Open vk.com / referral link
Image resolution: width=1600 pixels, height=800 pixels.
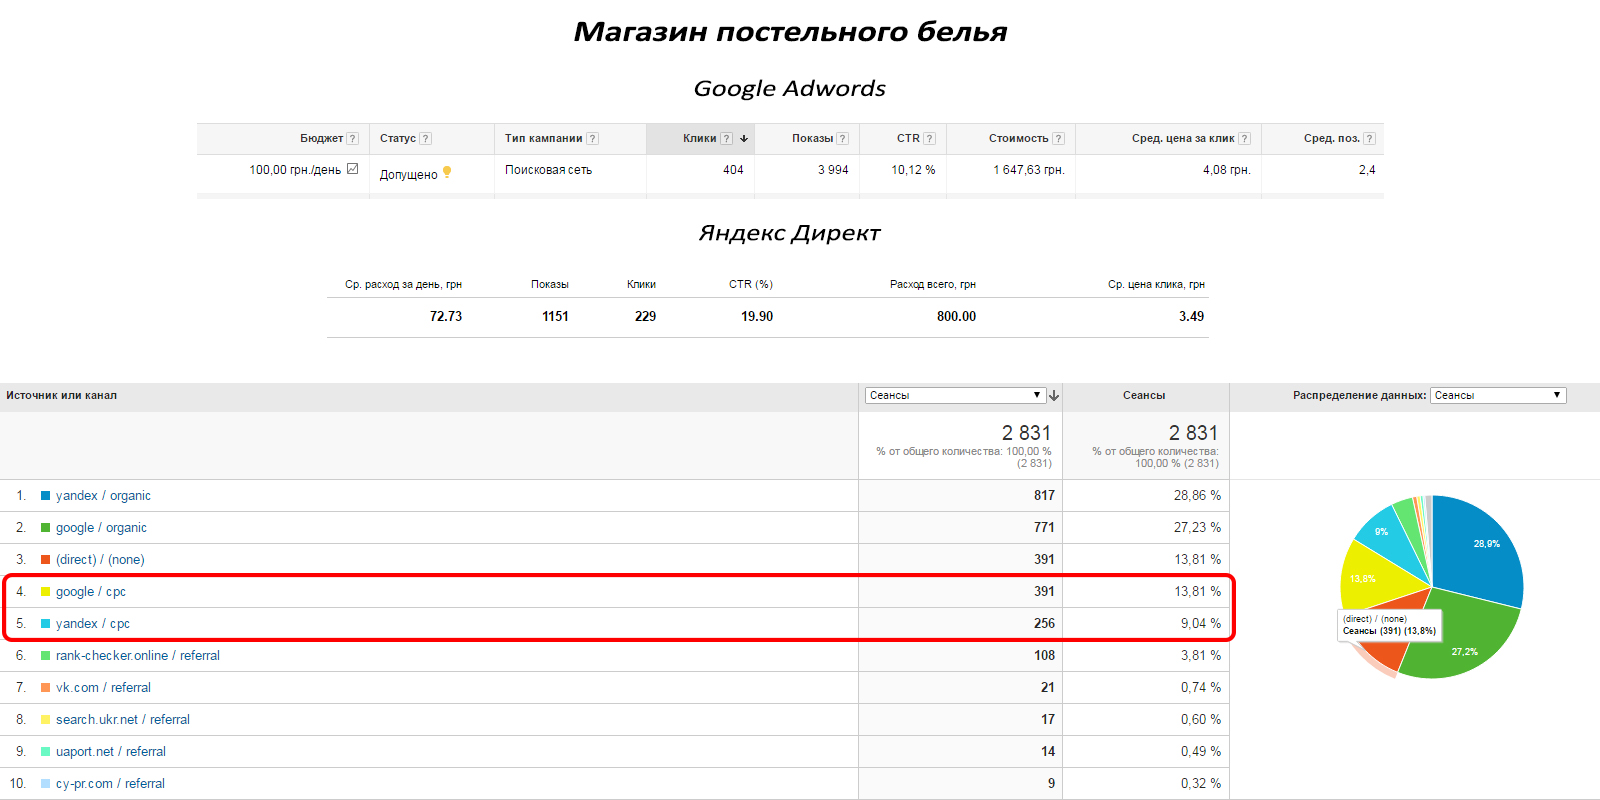click(x=103, y=687)
